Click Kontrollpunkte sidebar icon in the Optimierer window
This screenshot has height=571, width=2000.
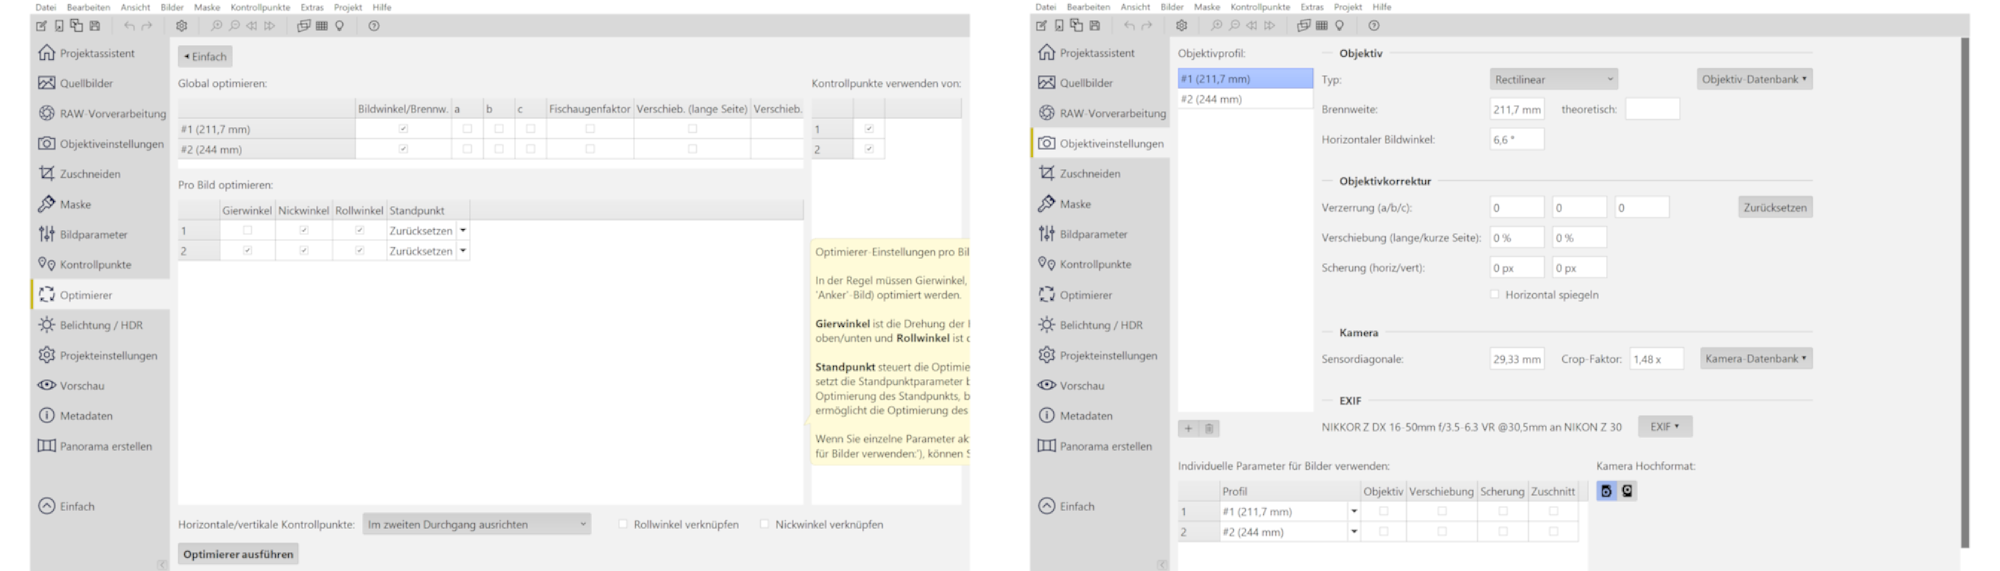coord(46,264)
